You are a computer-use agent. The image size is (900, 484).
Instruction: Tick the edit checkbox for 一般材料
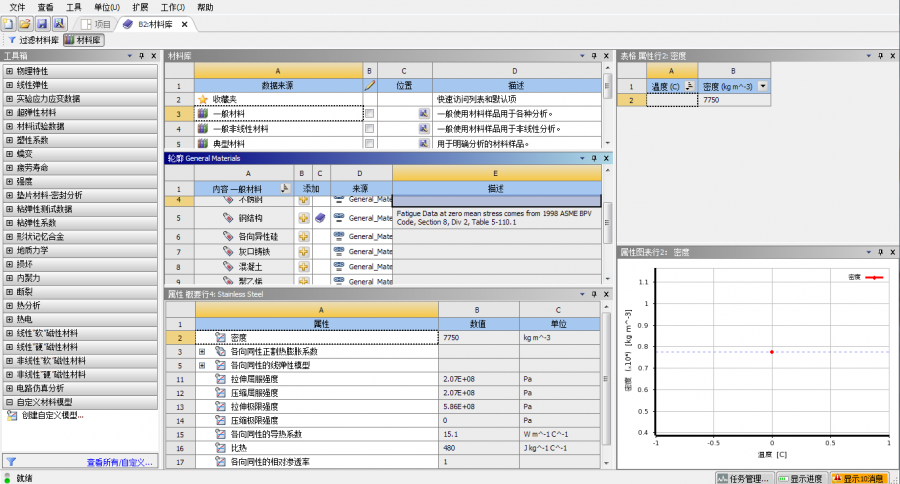pos(370,114)
